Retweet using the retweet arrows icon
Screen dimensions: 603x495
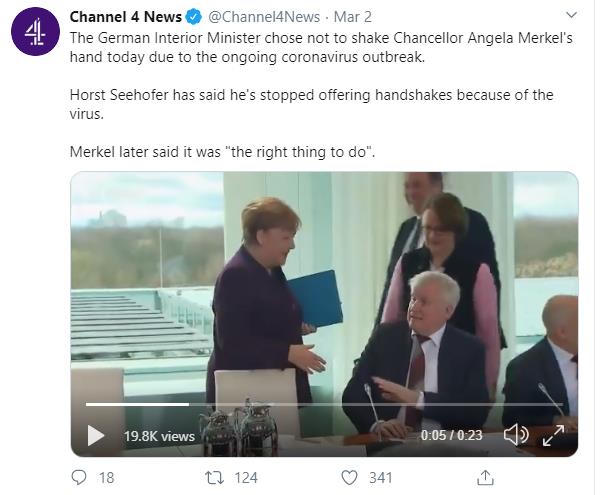point(212,477)
